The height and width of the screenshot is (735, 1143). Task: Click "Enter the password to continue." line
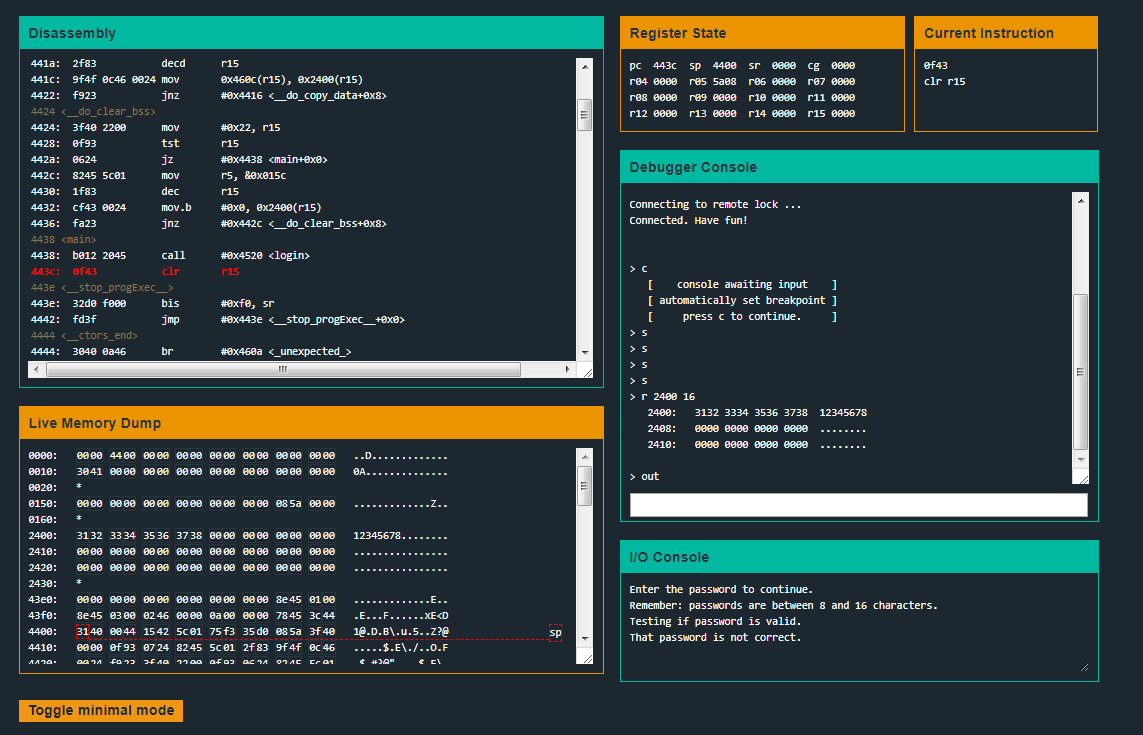click(x=721, y=589)
